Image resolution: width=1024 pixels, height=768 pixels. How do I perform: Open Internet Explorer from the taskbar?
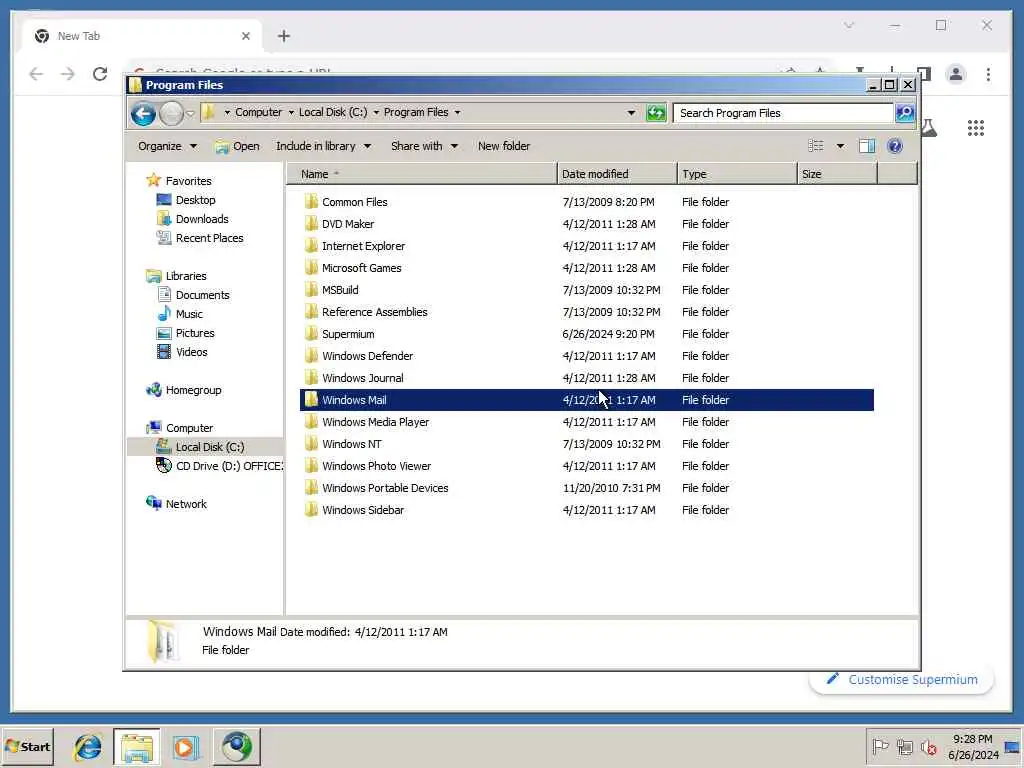(x=88, y=747)
